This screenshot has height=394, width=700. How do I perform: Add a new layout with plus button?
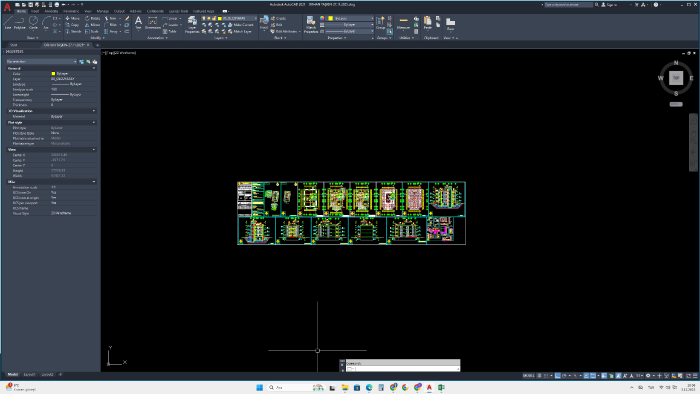click(x=60, y=374)
